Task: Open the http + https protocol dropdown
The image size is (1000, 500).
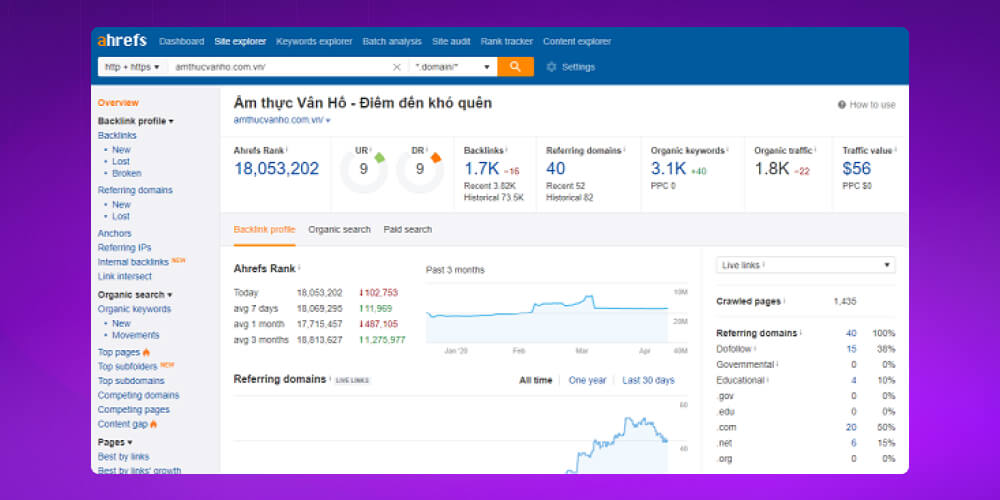Action: pyautogui.click(x=132, y=67)
